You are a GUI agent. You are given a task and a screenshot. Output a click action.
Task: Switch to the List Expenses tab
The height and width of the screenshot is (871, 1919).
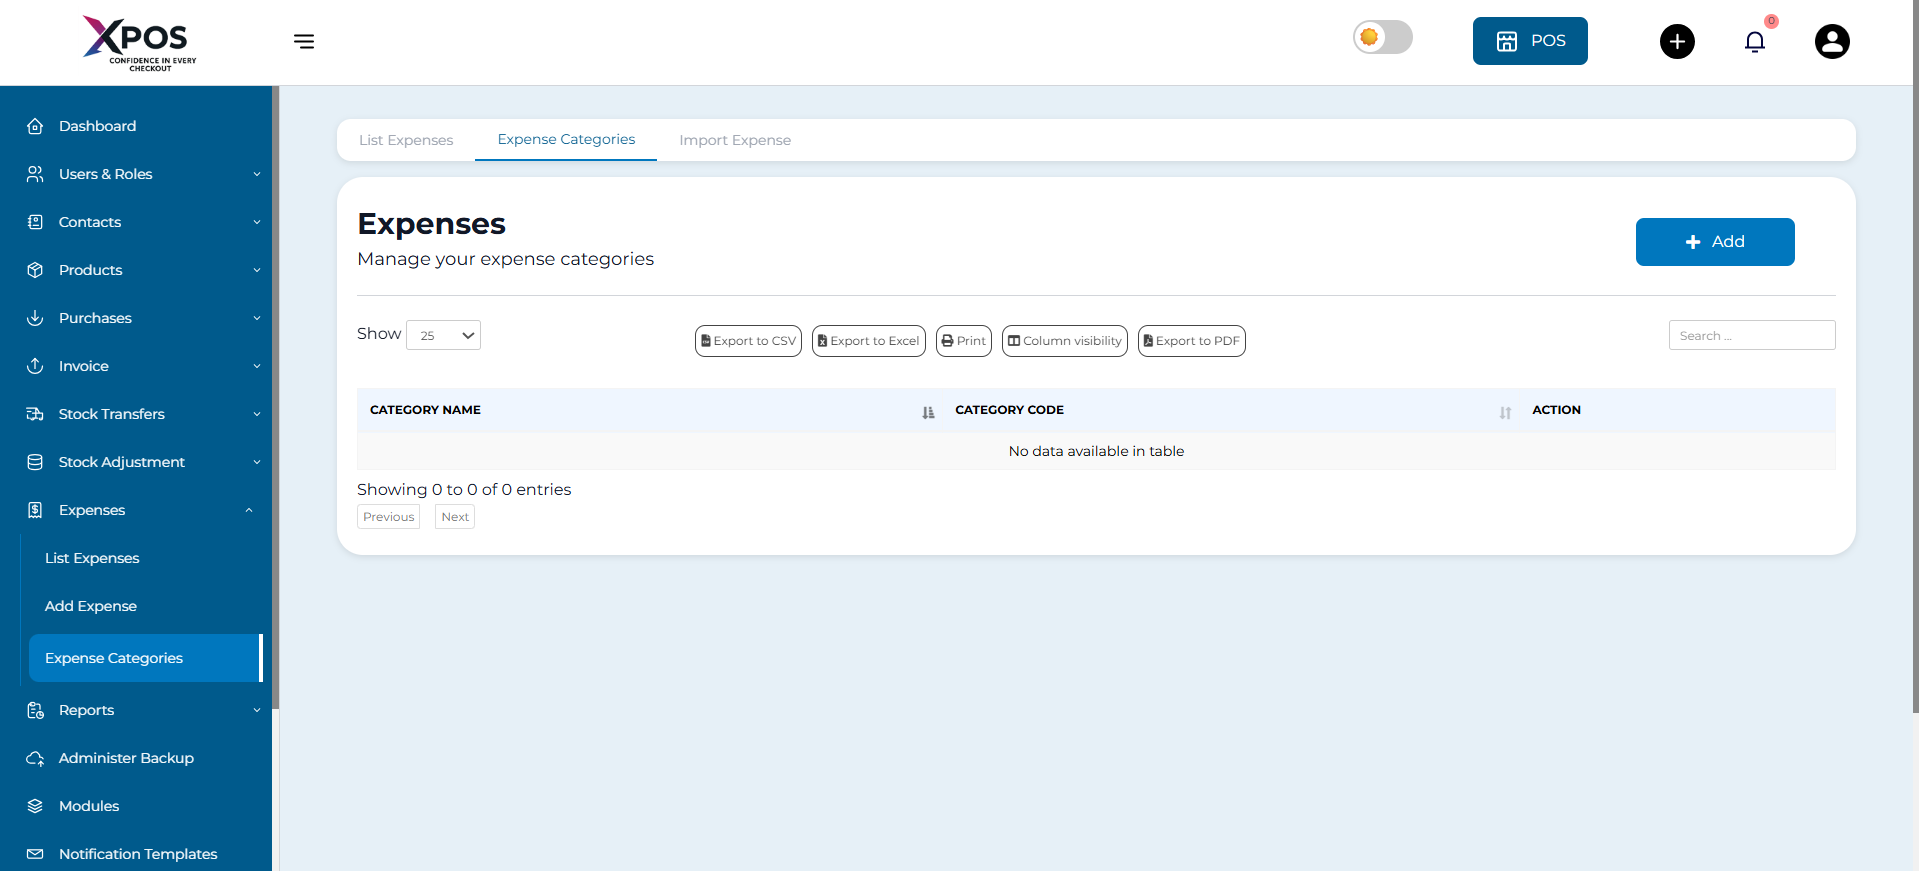(406, 140)
